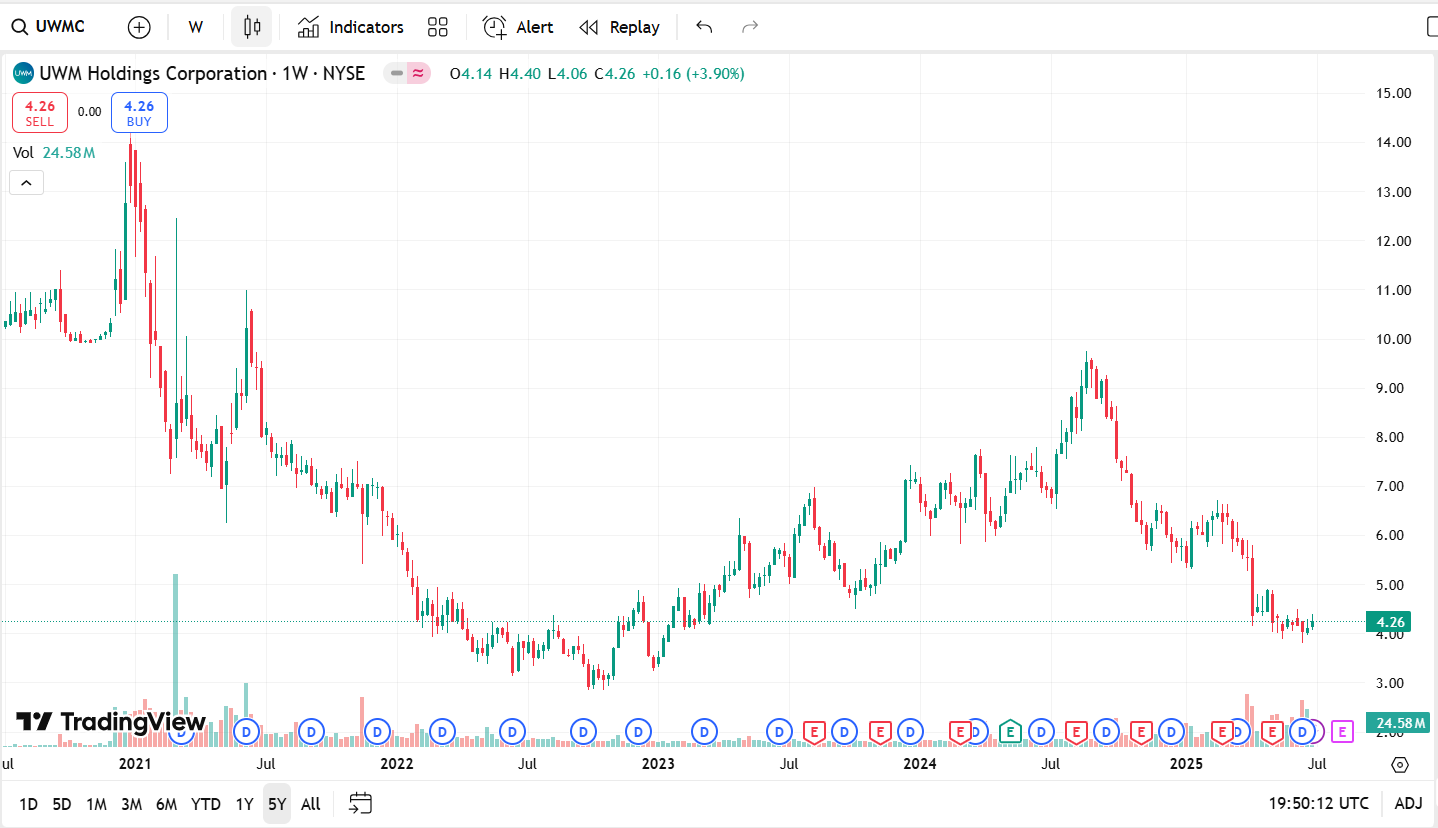The image size is (1438, 828).
Task: Click the 2021 time axis label
Action: click(x=134, y=764)
